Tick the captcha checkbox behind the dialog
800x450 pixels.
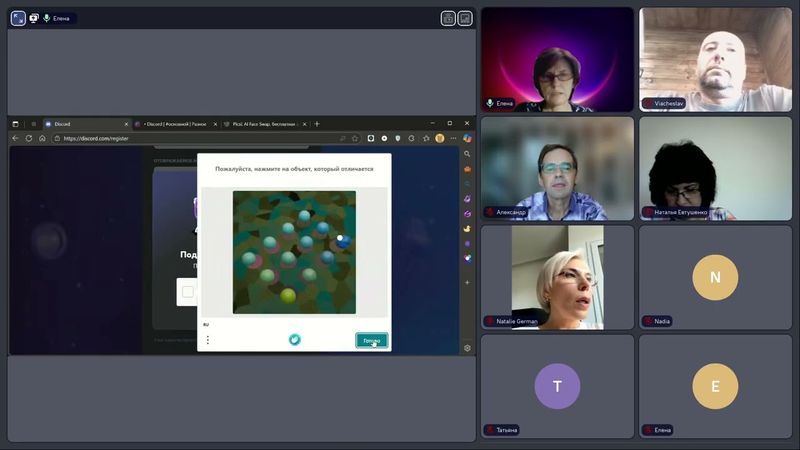187,292
